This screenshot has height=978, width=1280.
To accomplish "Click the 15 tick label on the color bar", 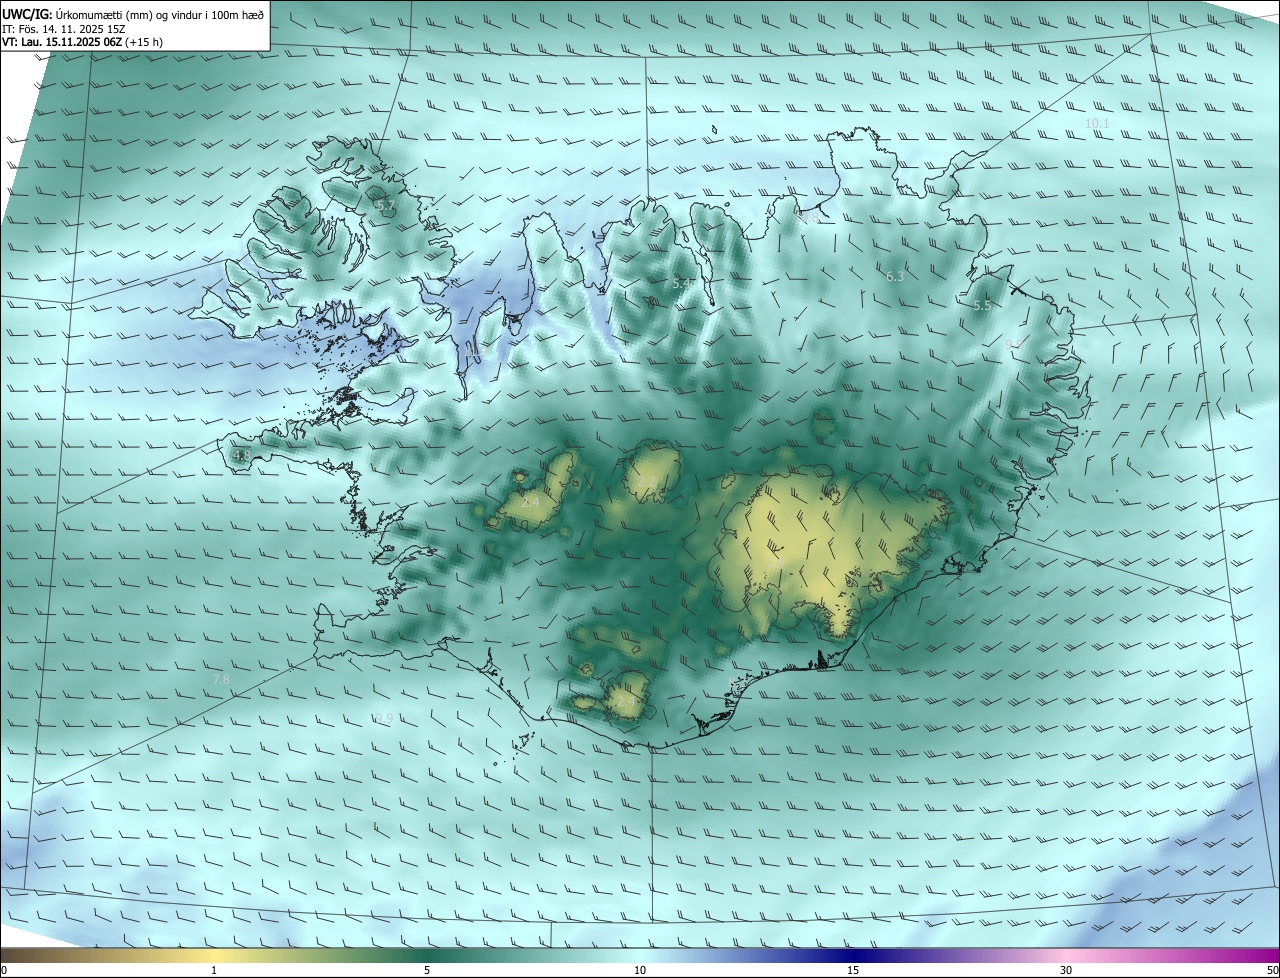I will pyautogui.click(x=853, y=970).
